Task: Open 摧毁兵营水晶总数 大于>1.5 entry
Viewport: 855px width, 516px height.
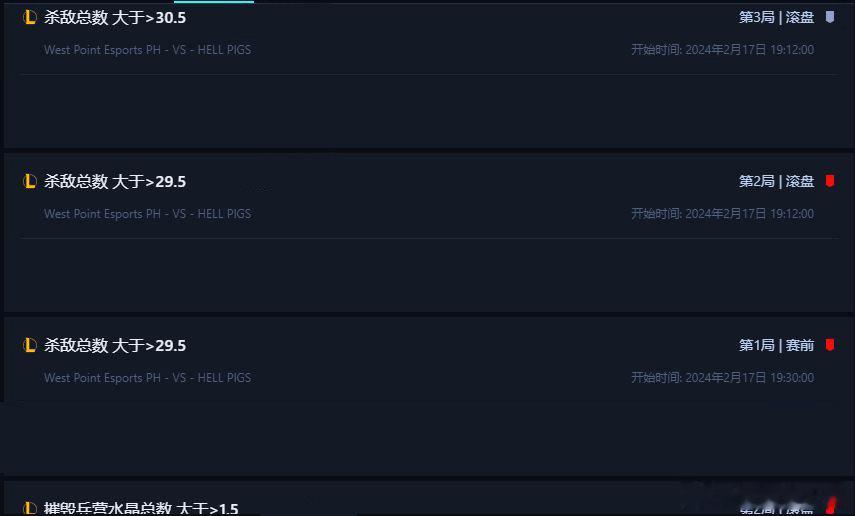Action: click(141, 508)
